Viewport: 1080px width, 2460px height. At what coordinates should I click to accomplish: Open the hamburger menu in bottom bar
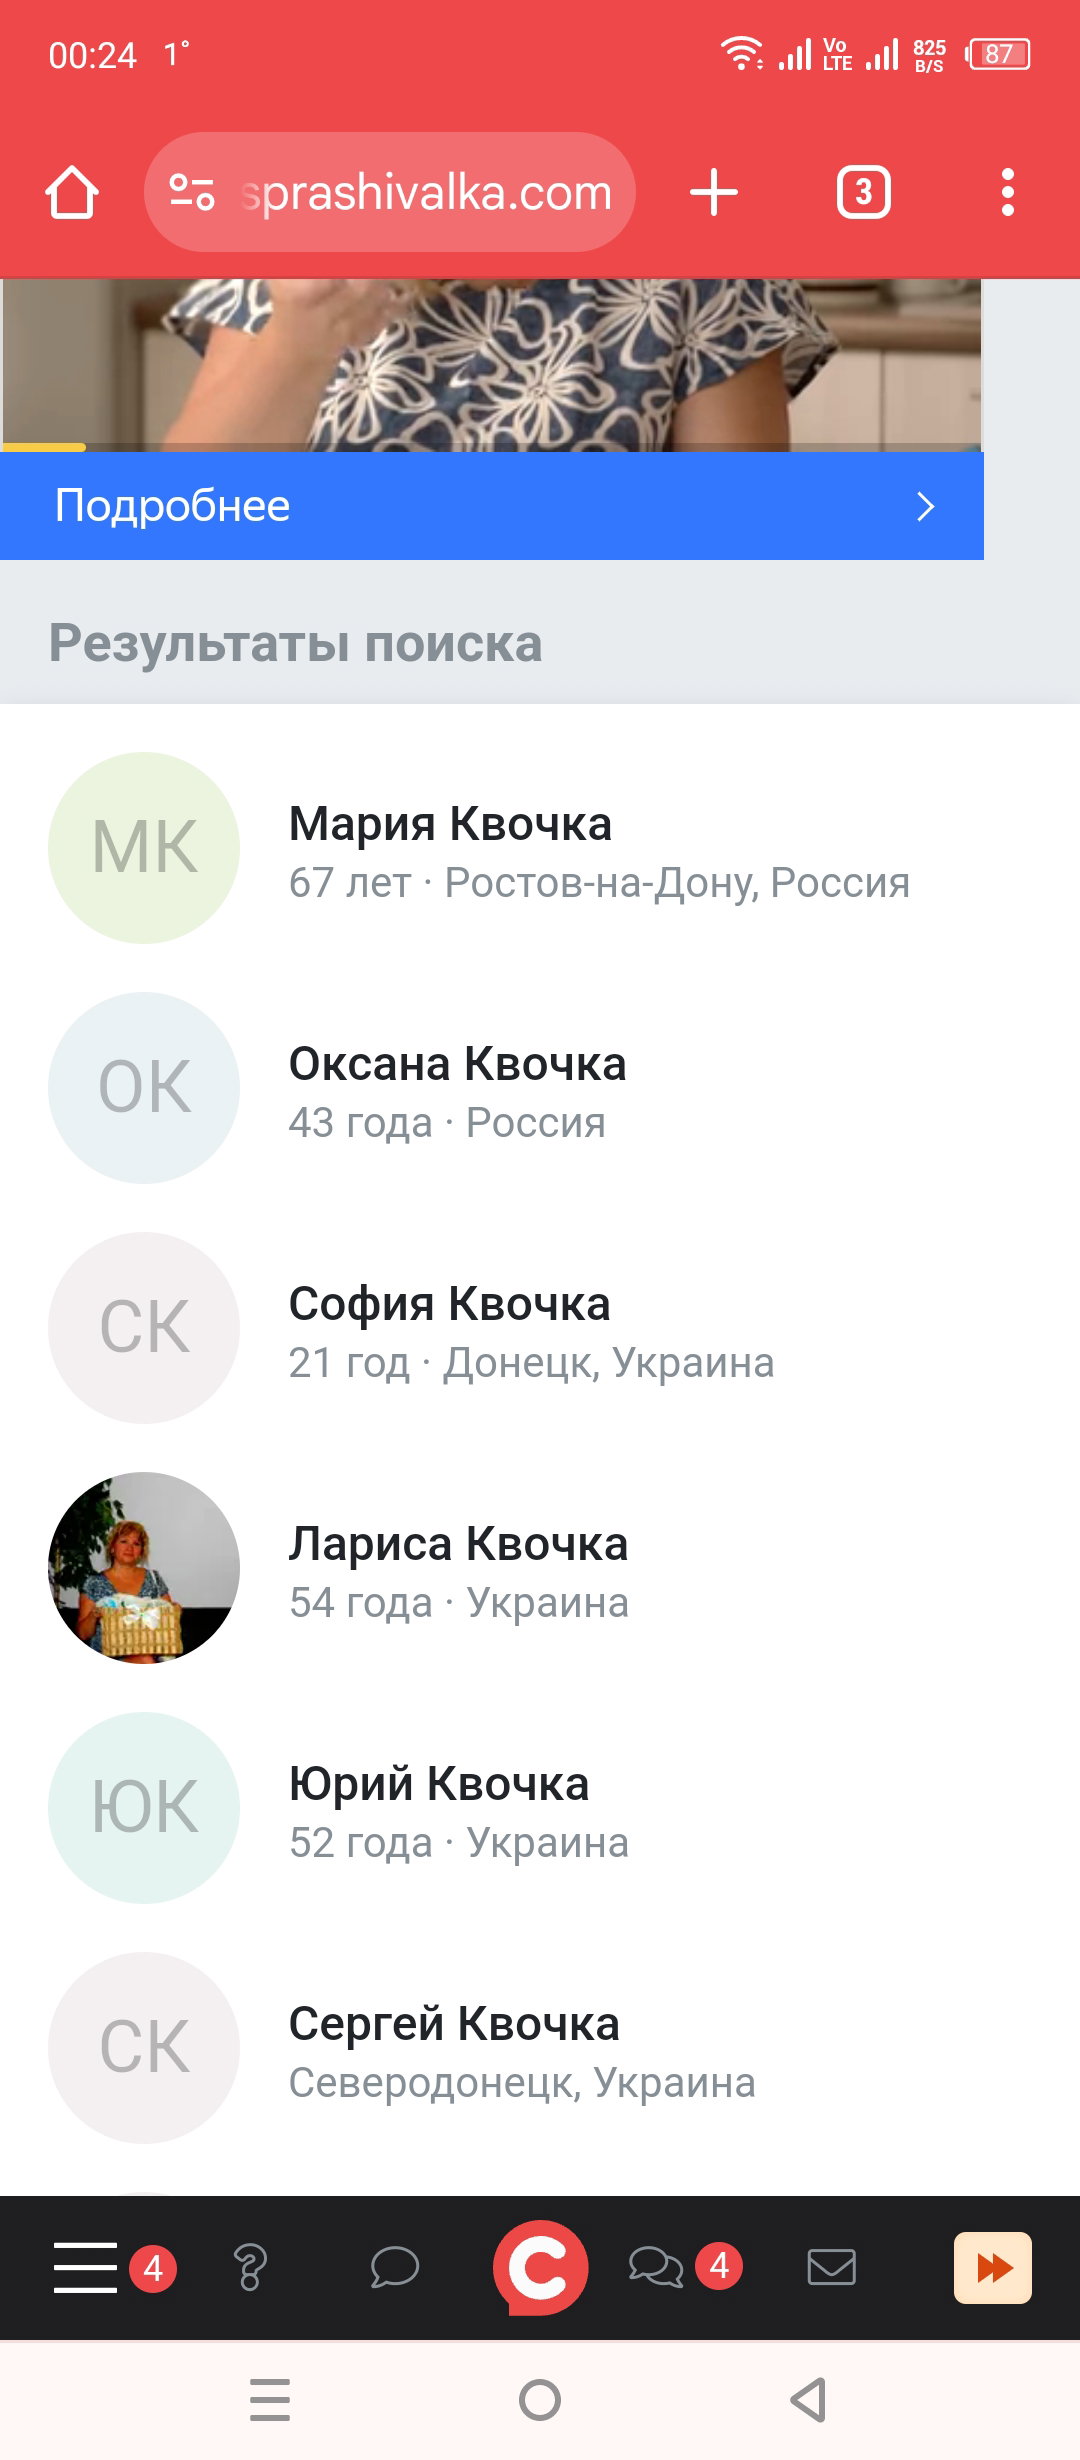pos(86,2267)
